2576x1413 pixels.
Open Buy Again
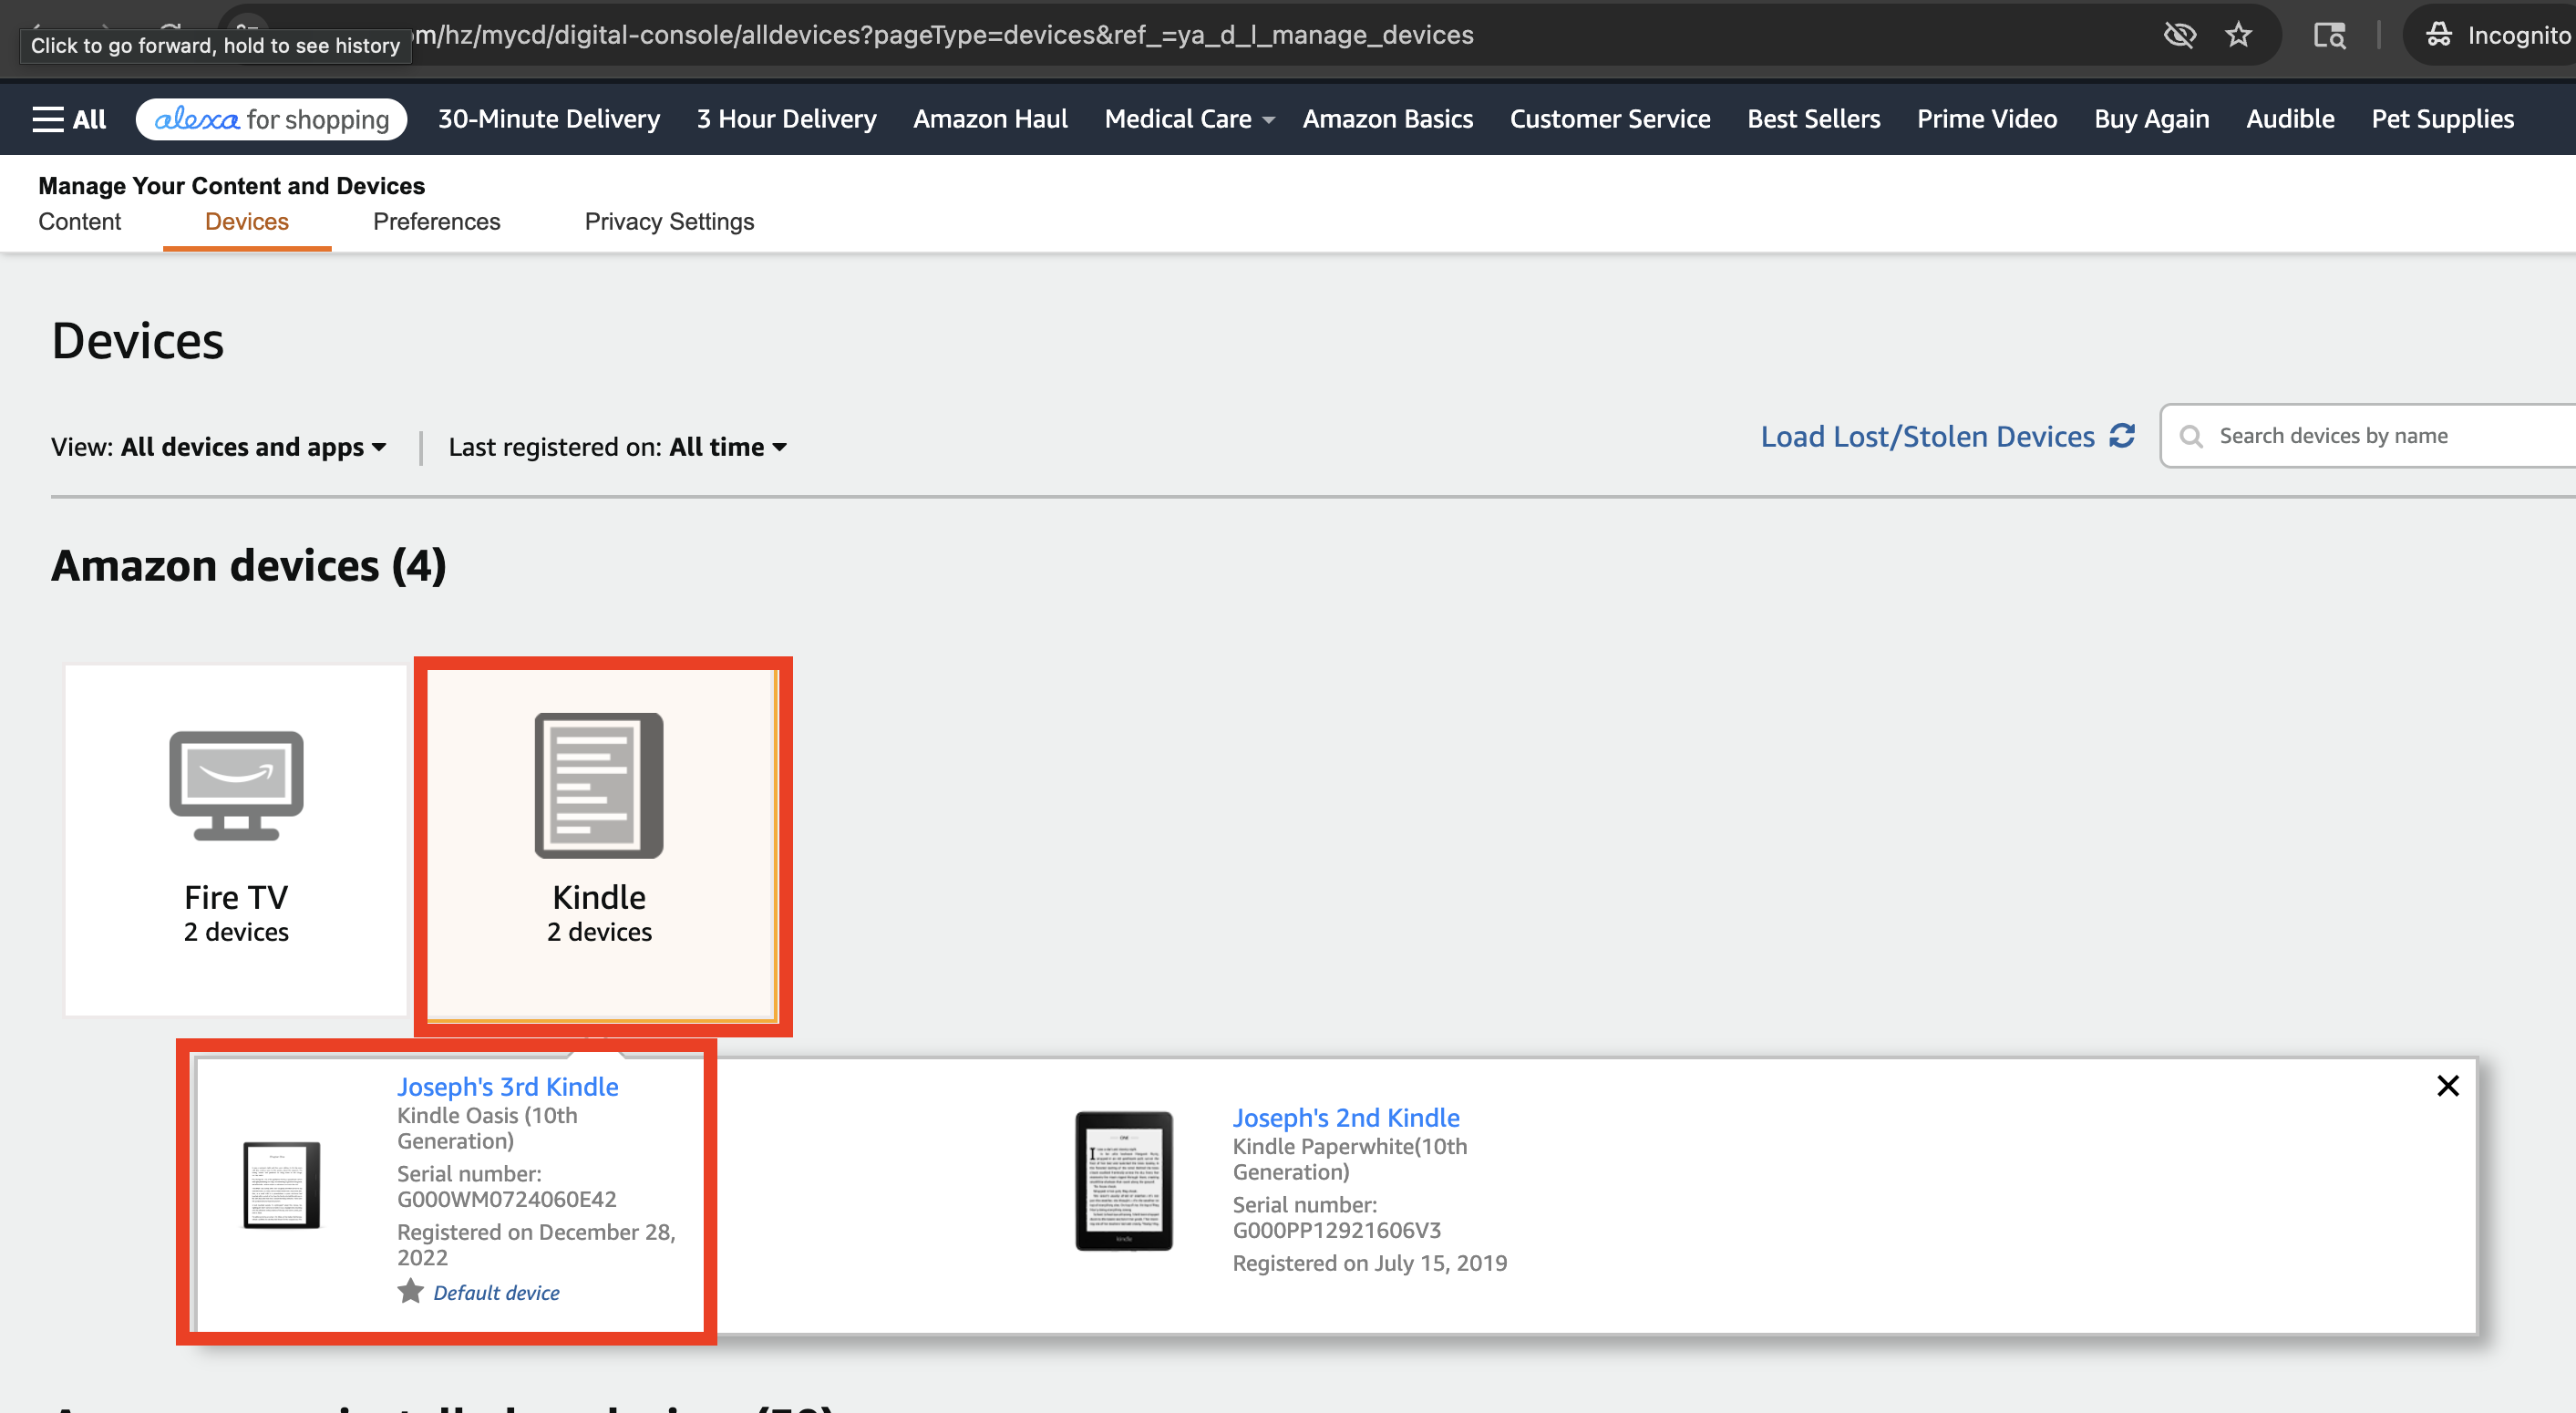pyautogui.click(x=2151, y=119)
